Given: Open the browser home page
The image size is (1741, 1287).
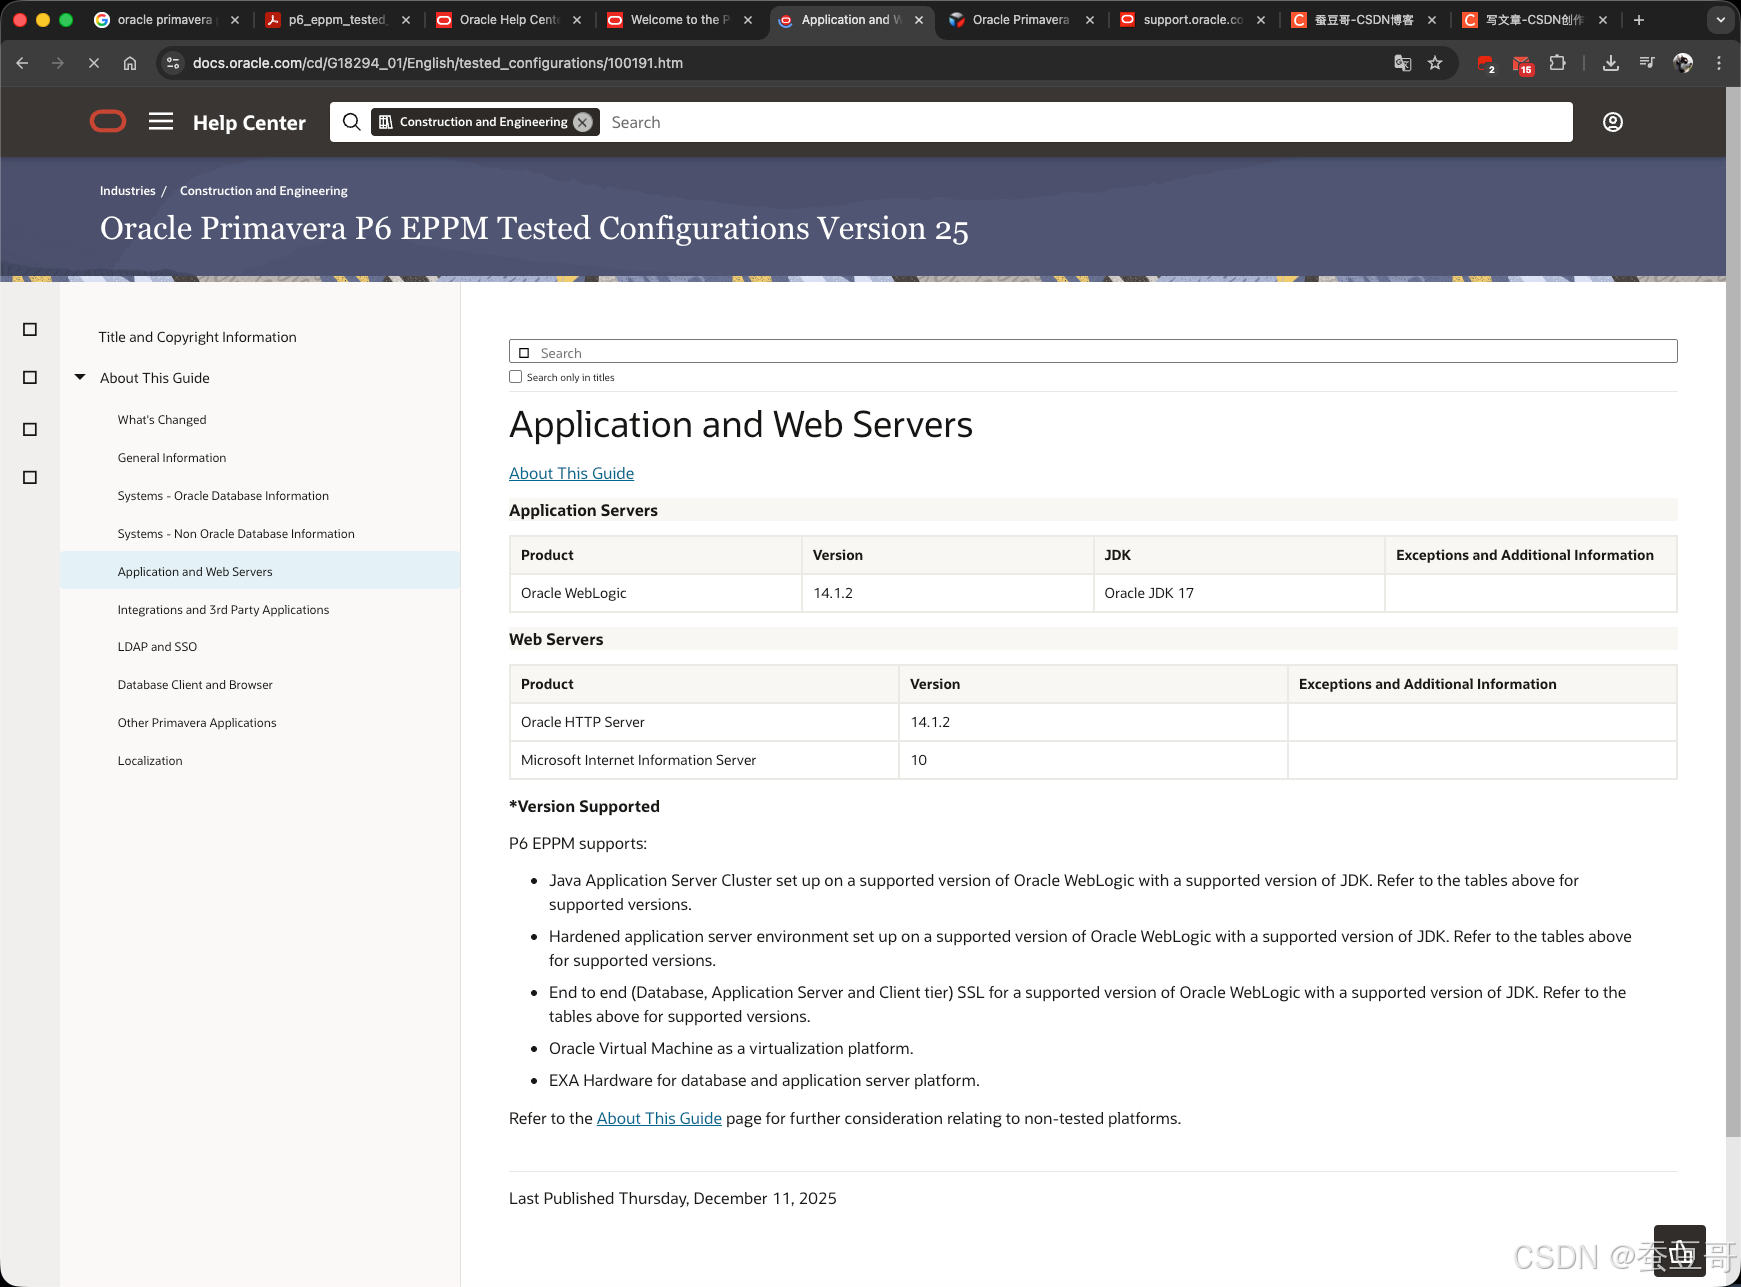Looking at the screenshot, I should [130, 63].
